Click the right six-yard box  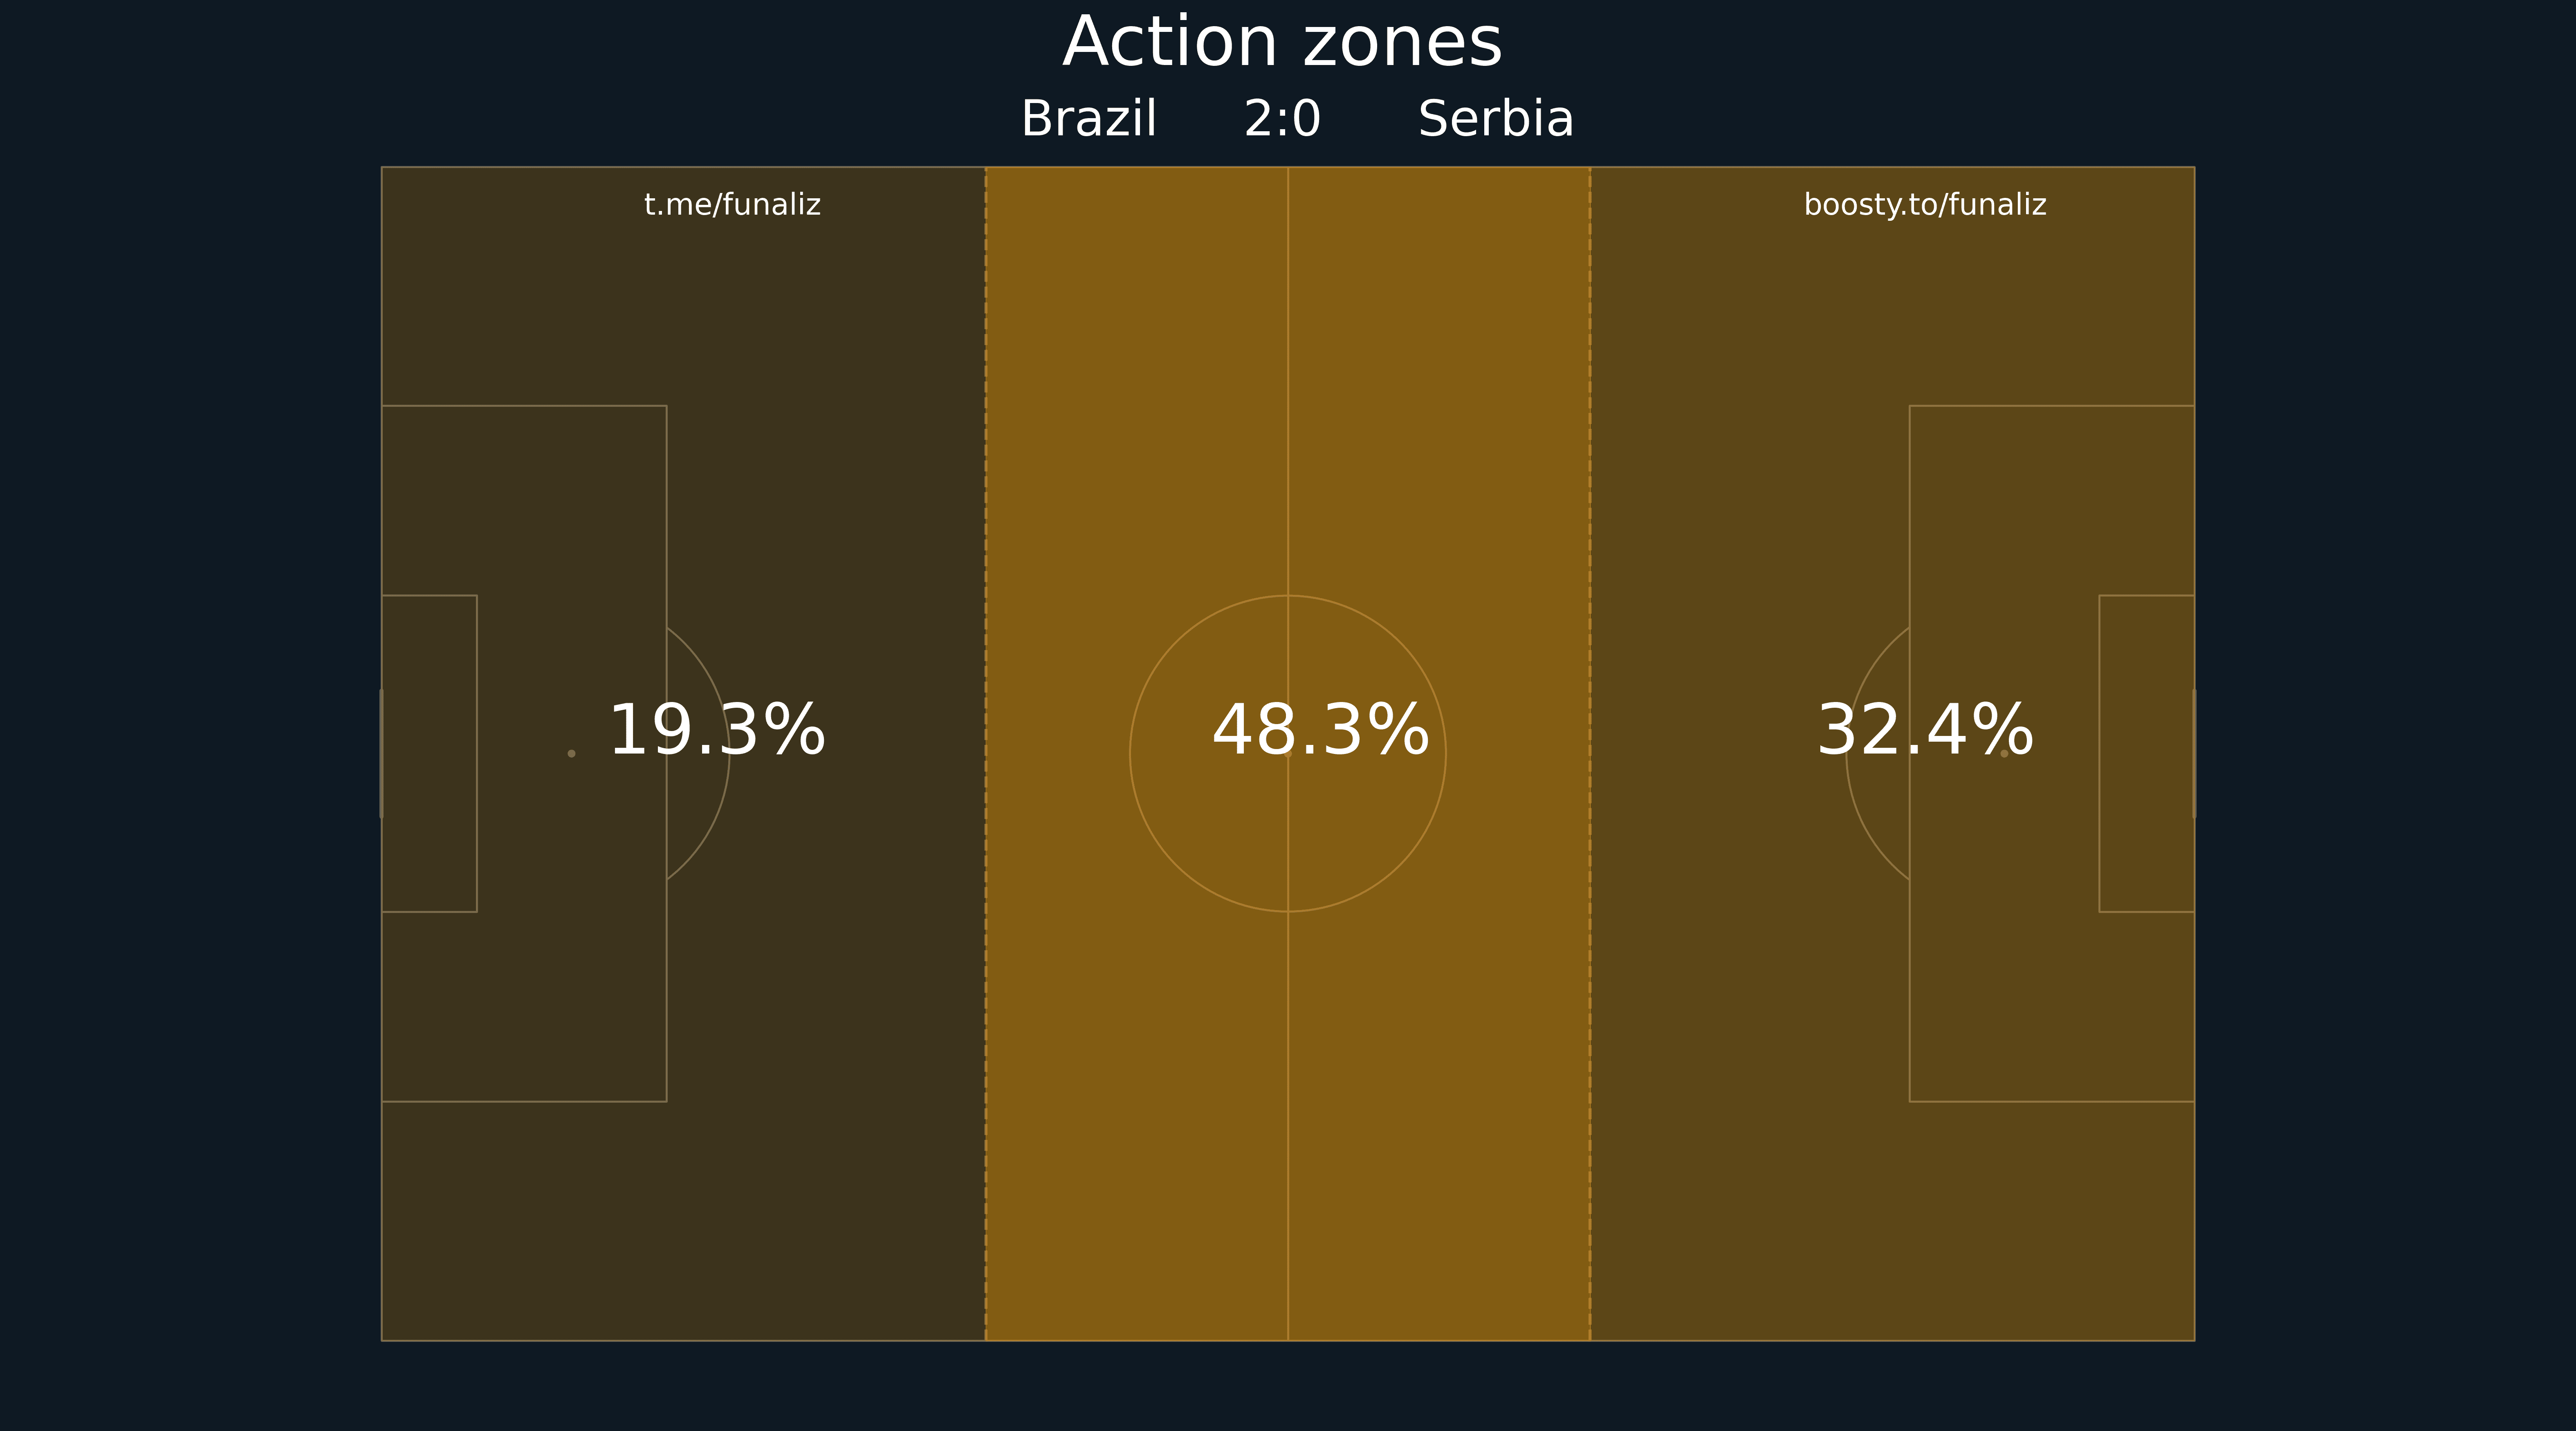pos(2147,753)
